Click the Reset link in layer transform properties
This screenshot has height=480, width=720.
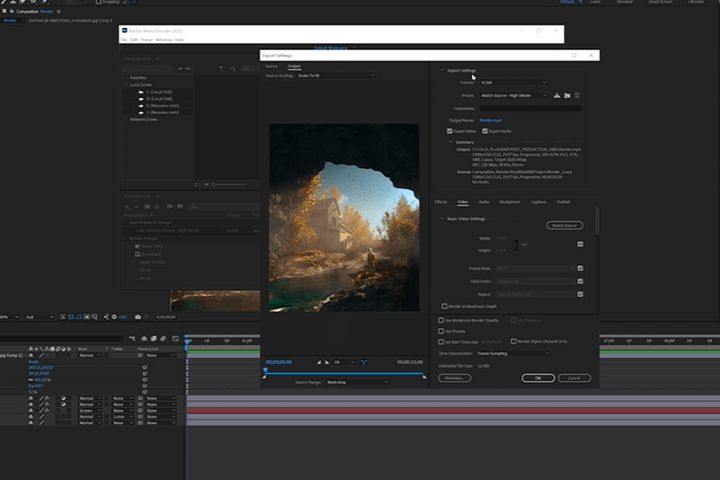34,361
